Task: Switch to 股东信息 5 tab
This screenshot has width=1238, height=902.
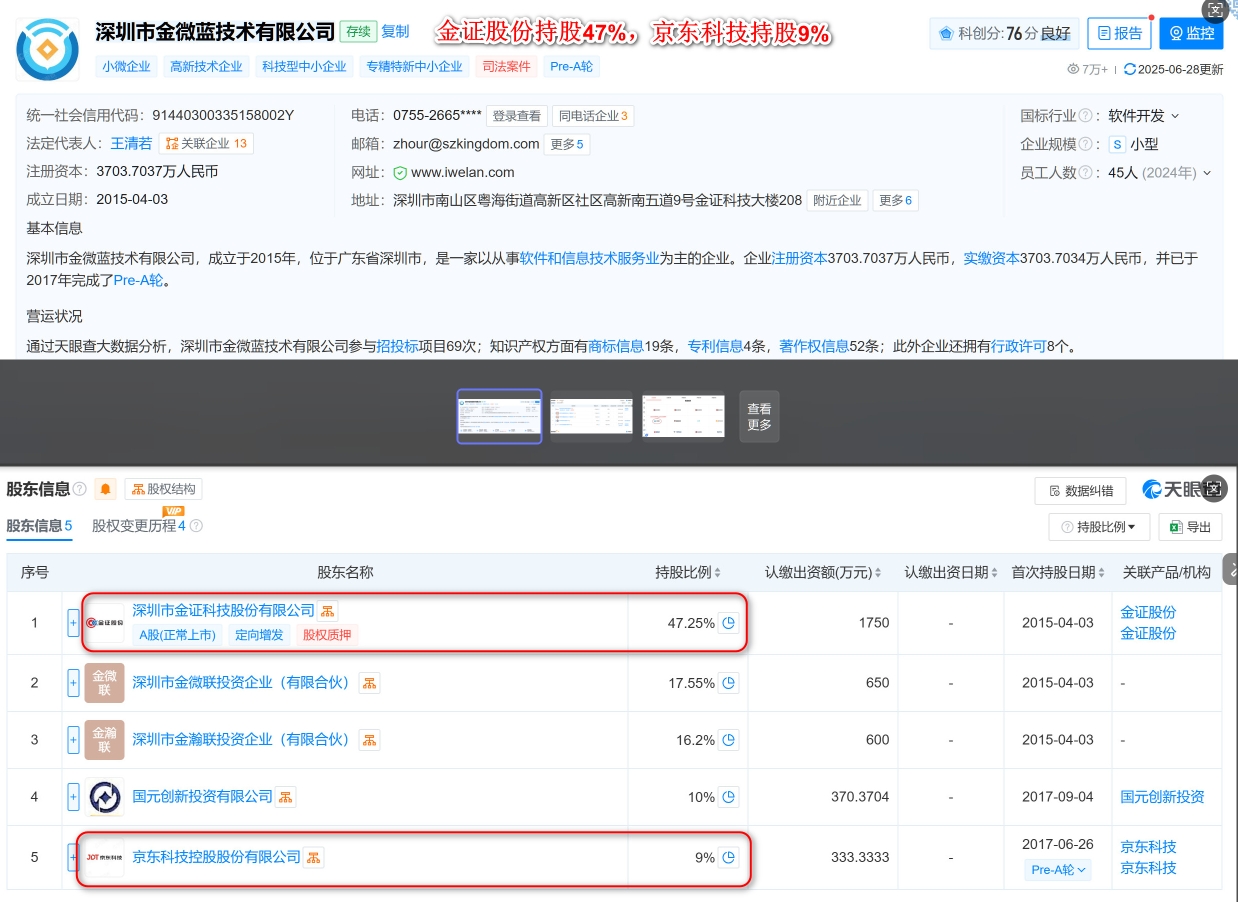Action: 39,526
